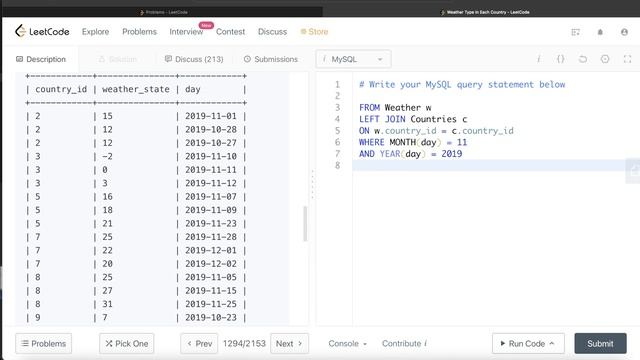Image resolution: width=640 pixels, height=360 pixels.
Task: Visit the Store link
Action: click(x=314, y=31)
